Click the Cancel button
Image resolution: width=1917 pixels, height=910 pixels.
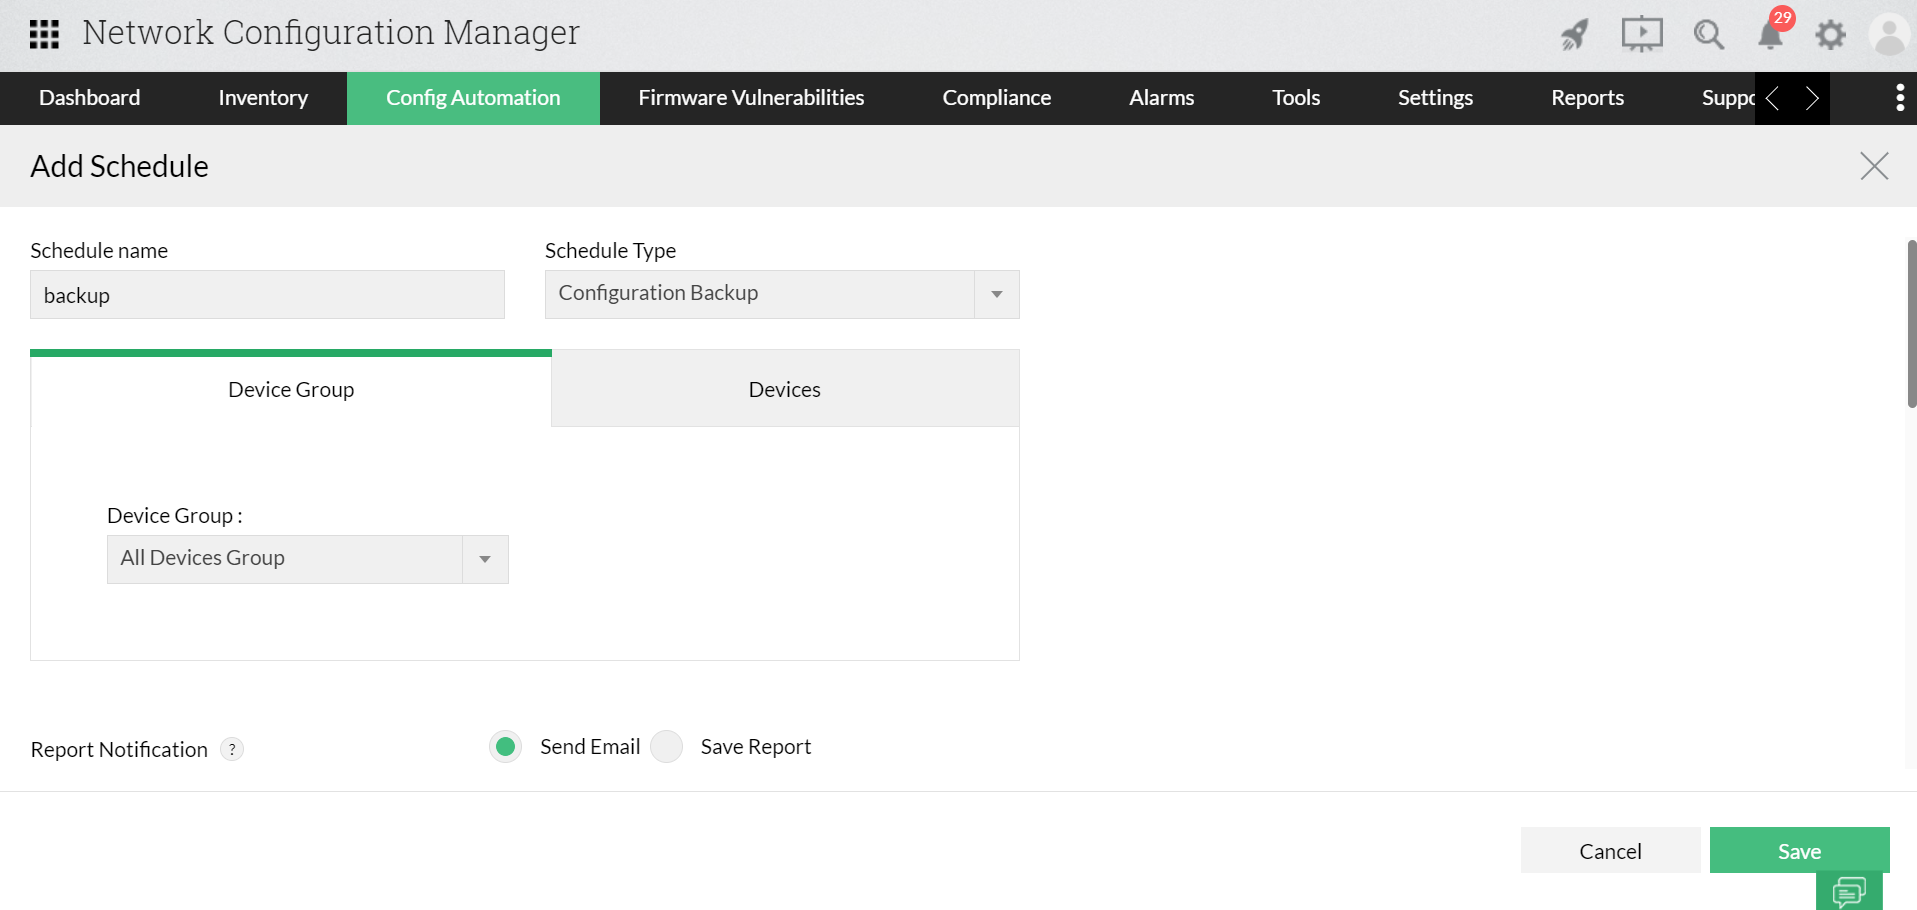[1610, 851]
